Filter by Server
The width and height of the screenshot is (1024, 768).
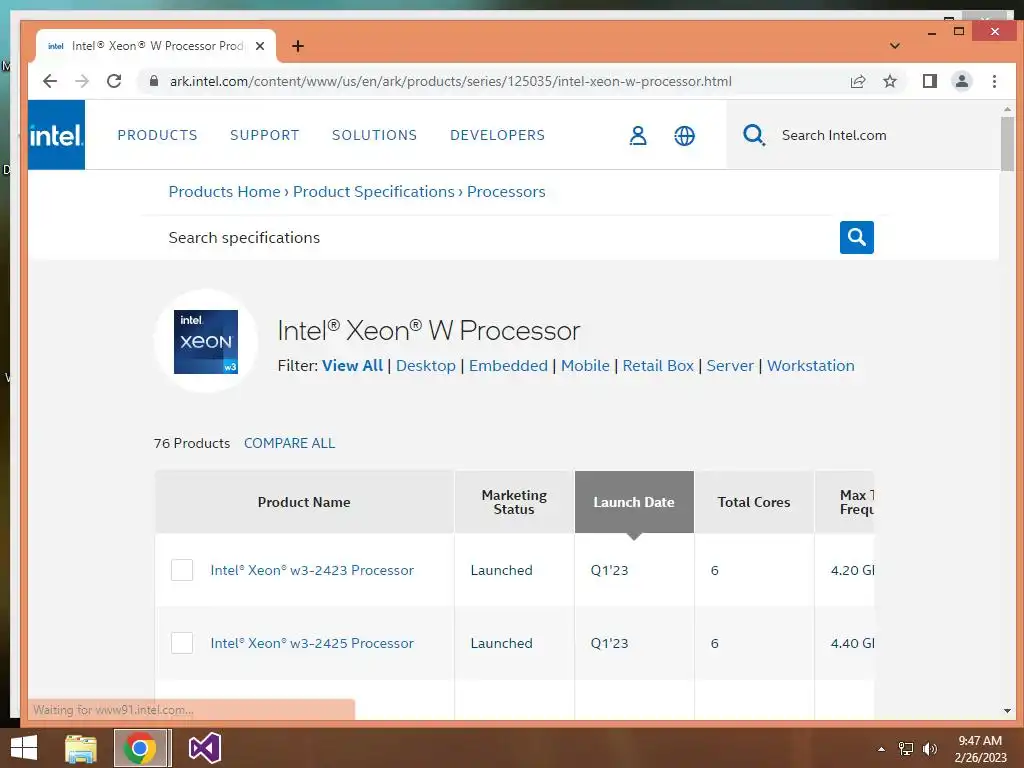(730, 366)
